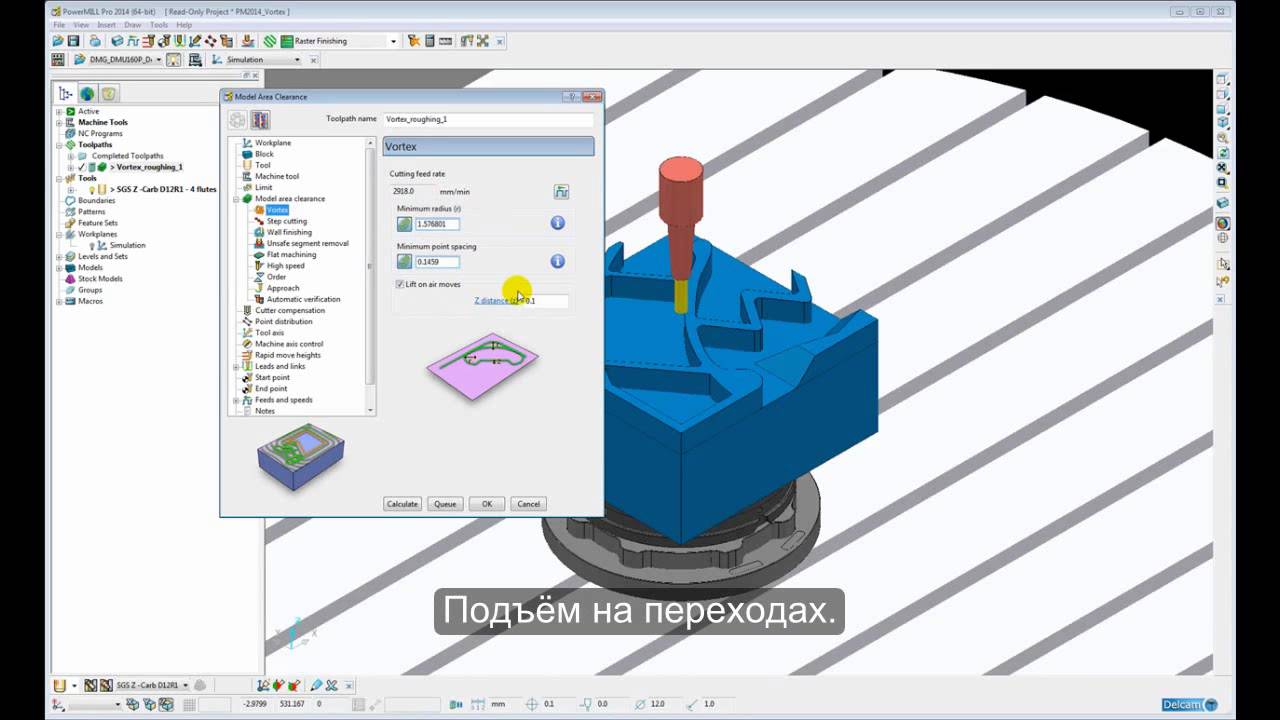Open the Simulation workplane dropdown
The width and height of the screenshot is (1280, 720).
click(297, 60)
